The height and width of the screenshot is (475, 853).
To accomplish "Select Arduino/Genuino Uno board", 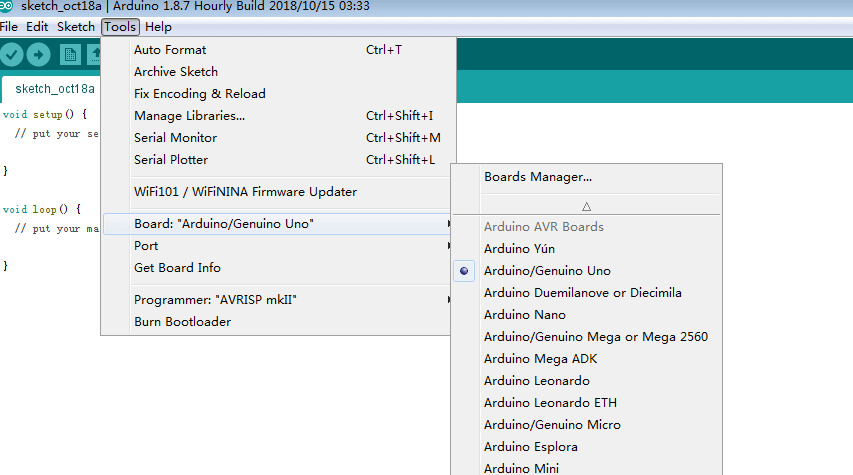I will pyautogui.click(x=586, y=271).
